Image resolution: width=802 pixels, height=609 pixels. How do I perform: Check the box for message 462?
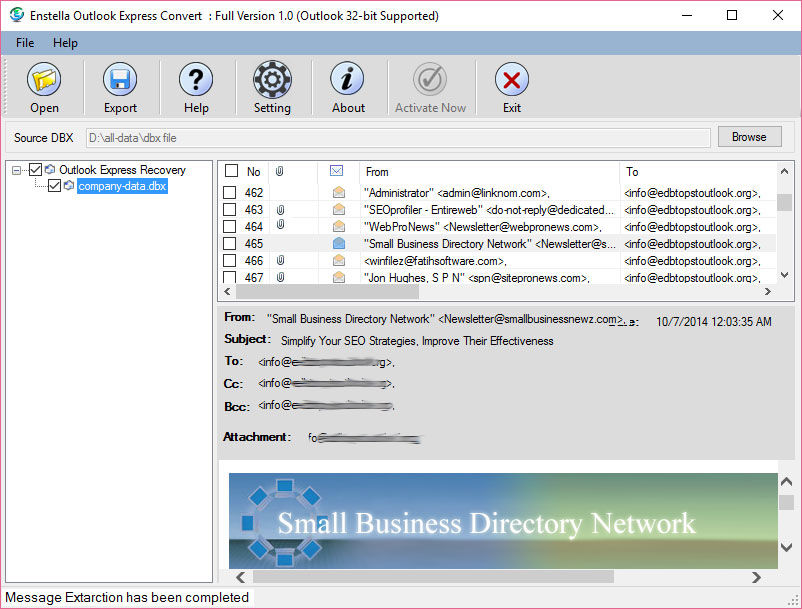click(230, 193)
